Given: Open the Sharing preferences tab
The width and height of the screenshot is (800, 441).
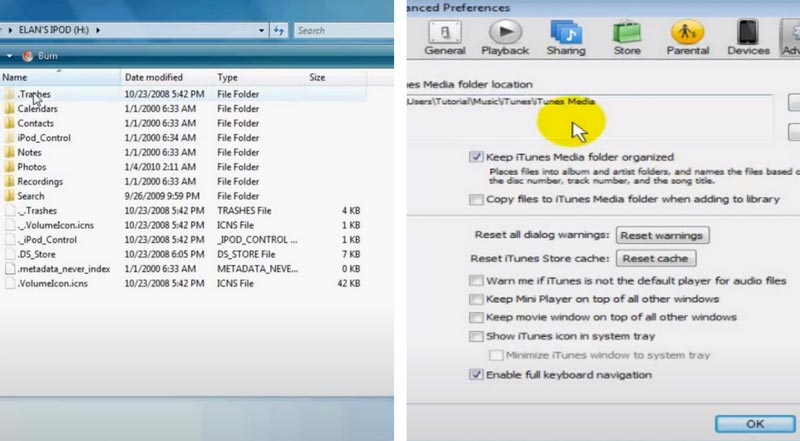Looking at the screenshot, I should [566, 38].
